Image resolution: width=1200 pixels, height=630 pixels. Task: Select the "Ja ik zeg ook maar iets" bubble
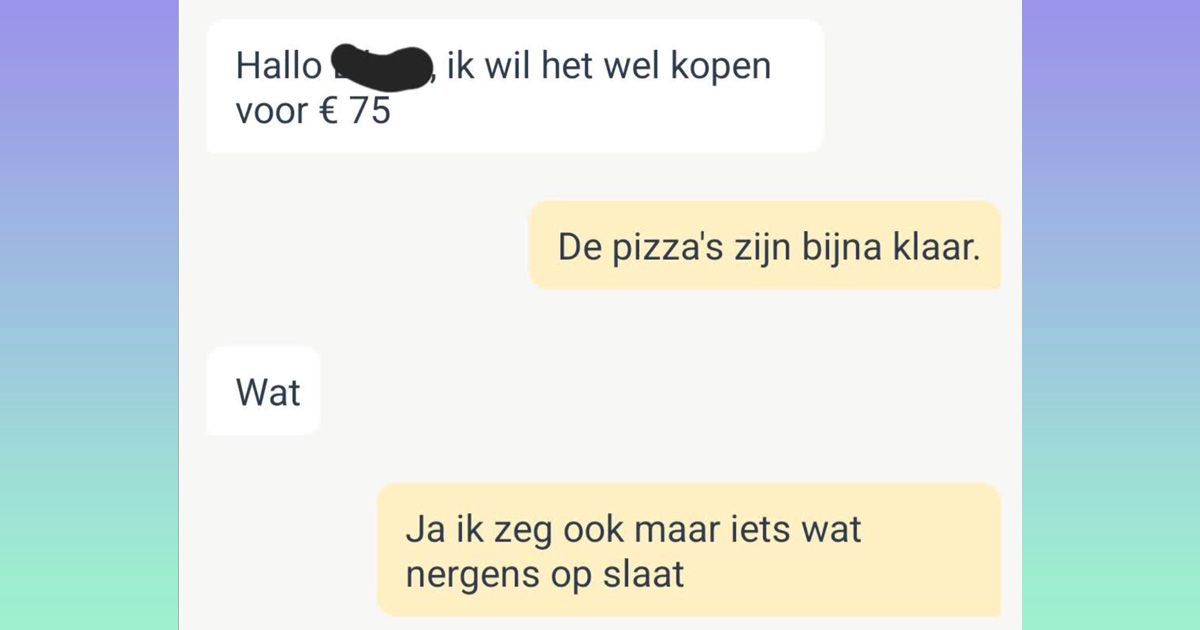point(688,550)
